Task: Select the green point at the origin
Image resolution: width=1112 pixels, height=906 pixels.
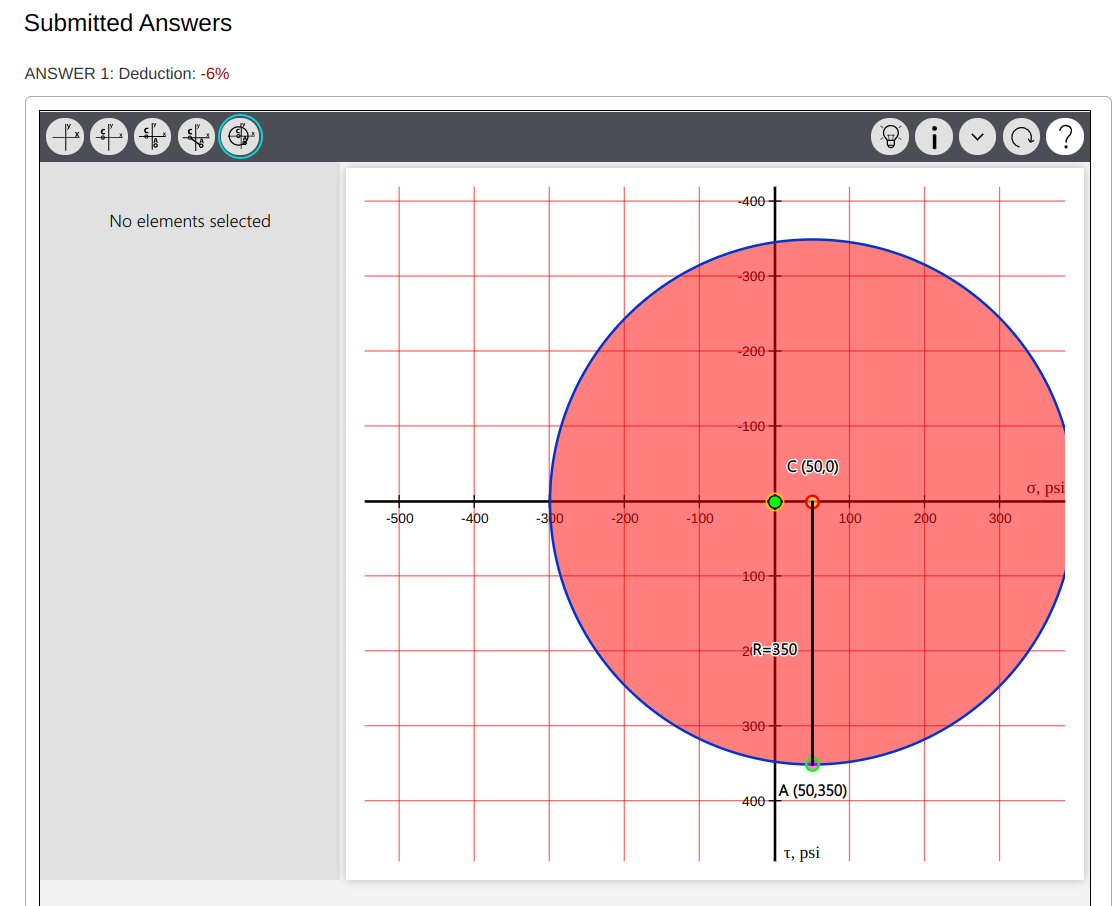Action: coord(774,501)
